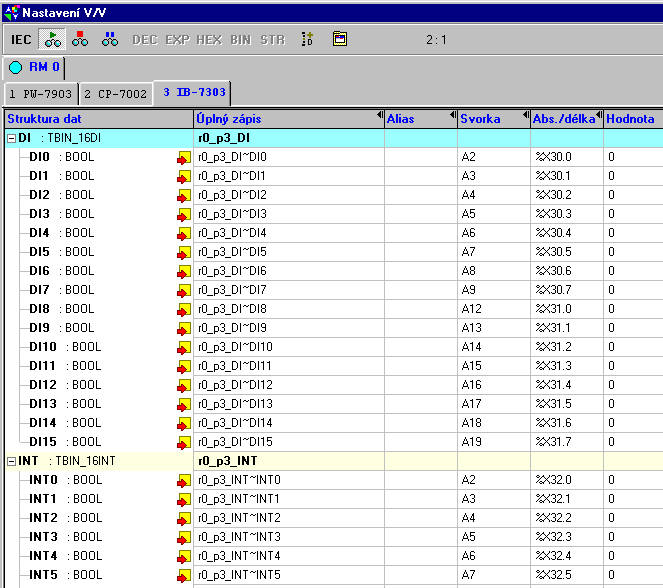
Task: Click the arrow icon in DI4 row
Action: (x=184, y=234)
